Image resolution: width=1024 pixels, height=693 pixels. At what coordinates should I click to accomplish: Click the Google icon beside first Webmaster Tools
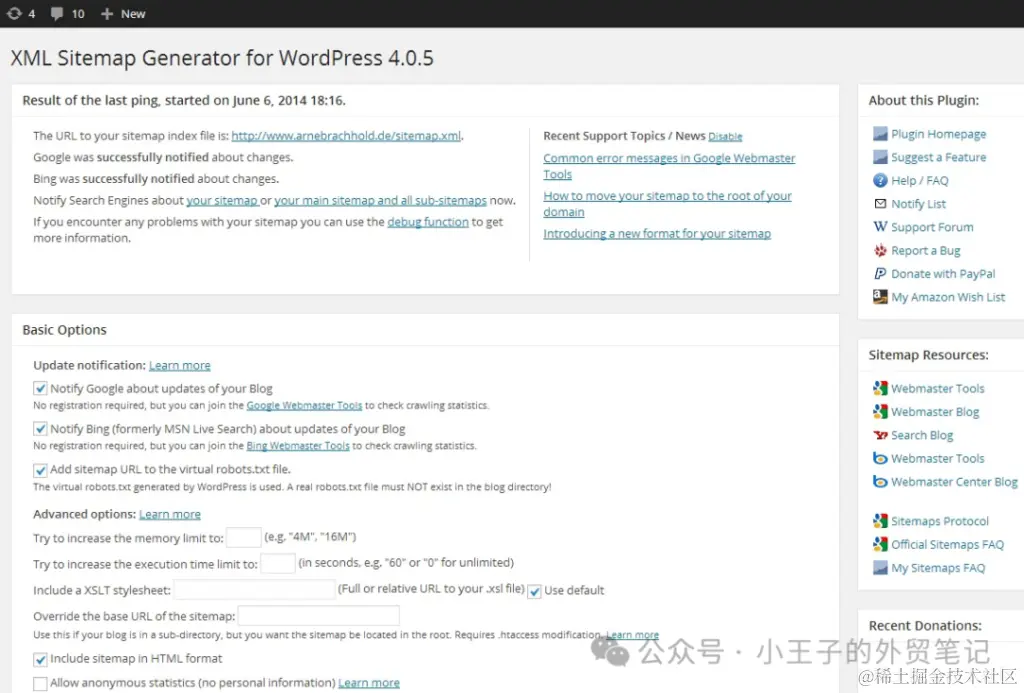point(880,388)
